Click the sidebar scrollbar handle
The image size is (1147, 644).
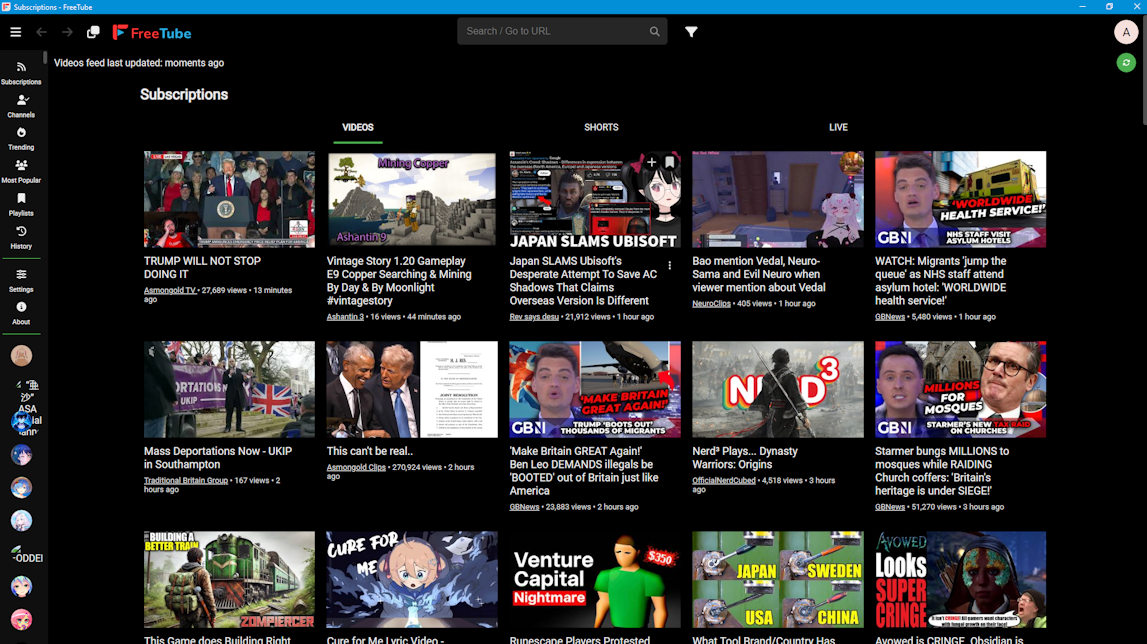(x=45, y=56)
